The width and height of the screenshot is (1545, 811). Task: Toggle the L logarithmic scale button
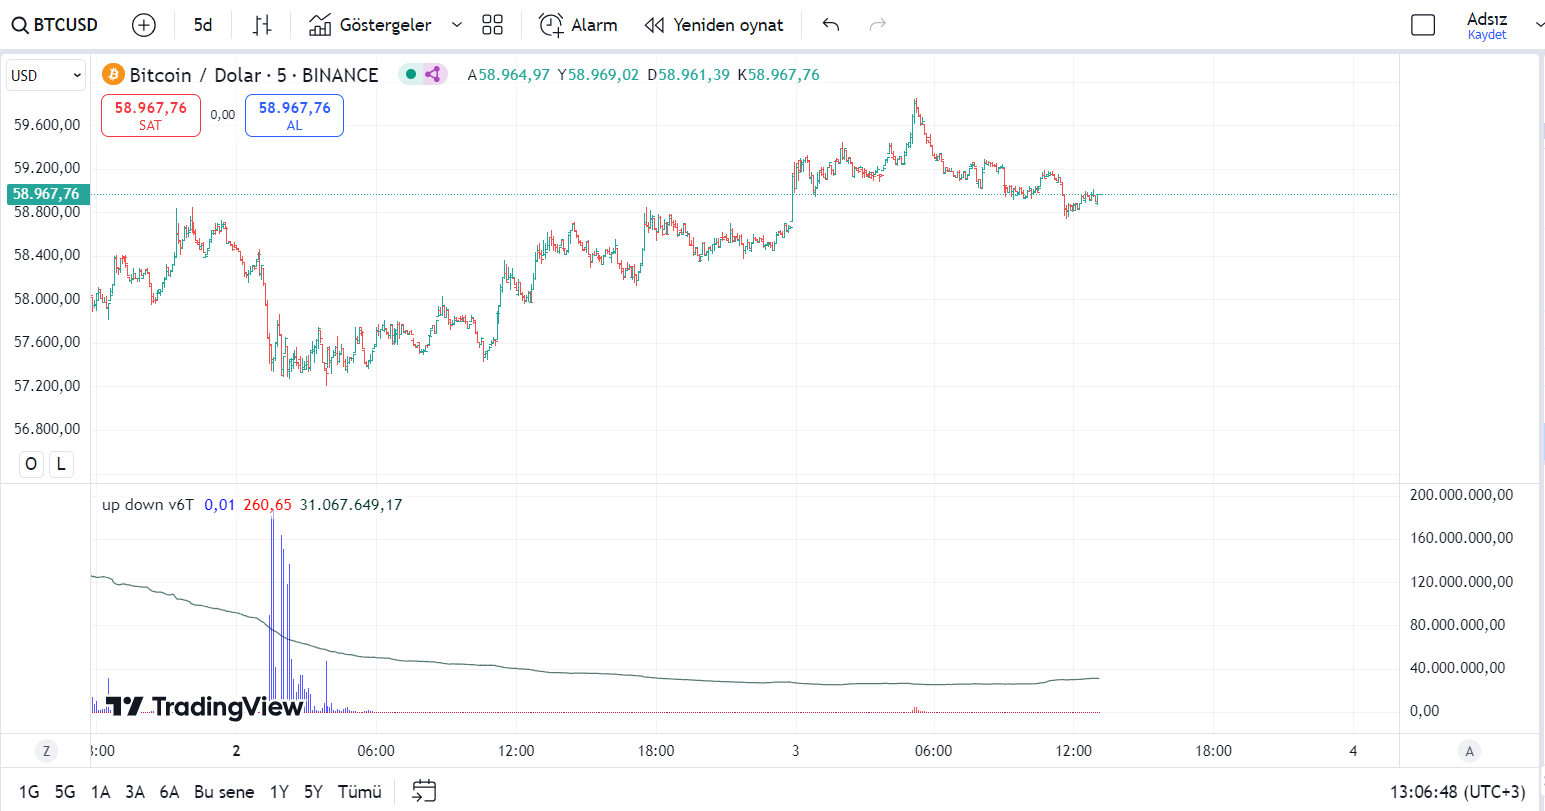(x=61, y=464)
